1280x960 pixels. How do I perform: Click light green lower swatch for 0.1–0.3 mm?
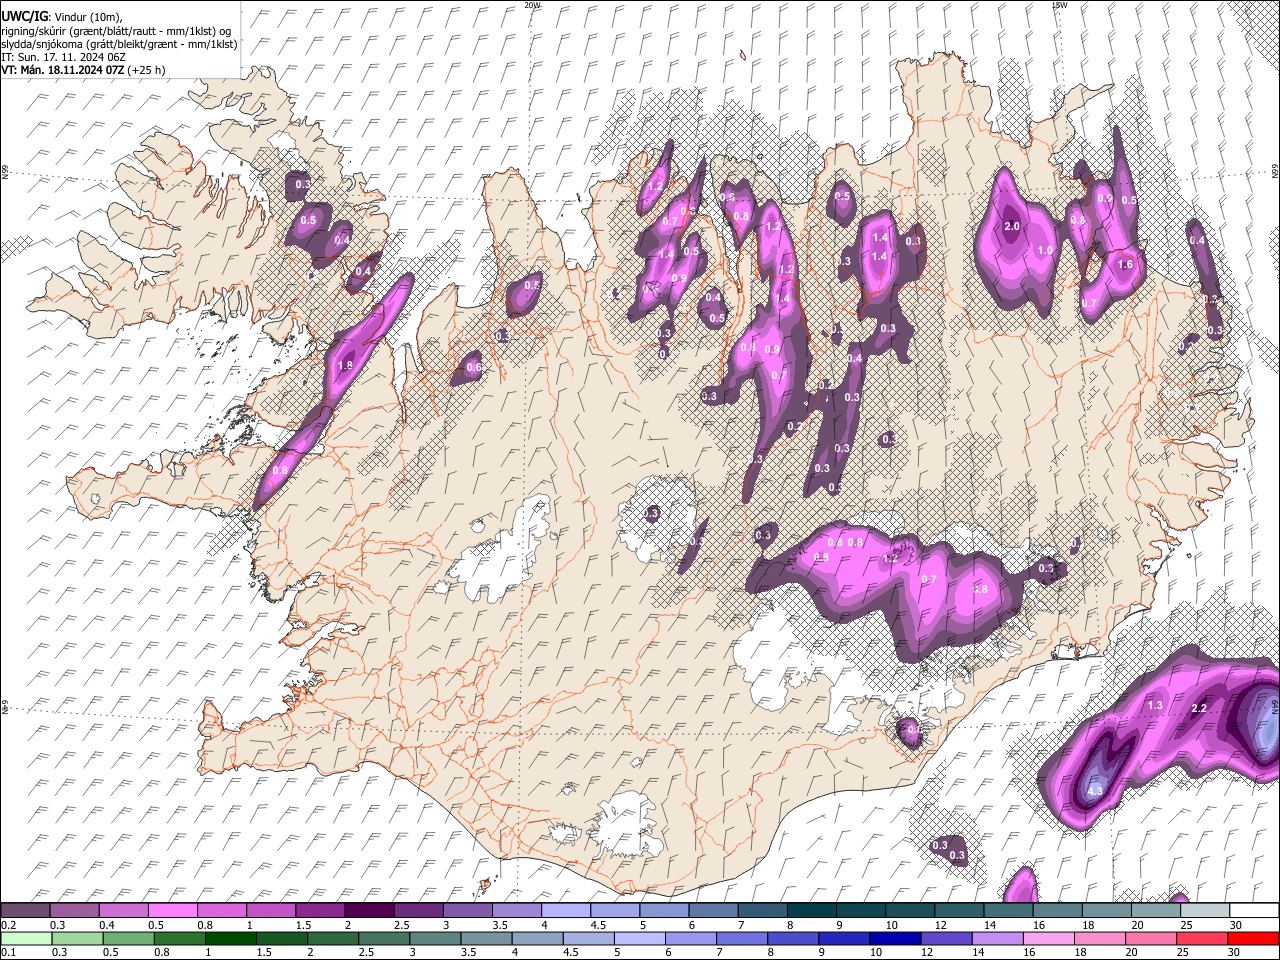25,938
